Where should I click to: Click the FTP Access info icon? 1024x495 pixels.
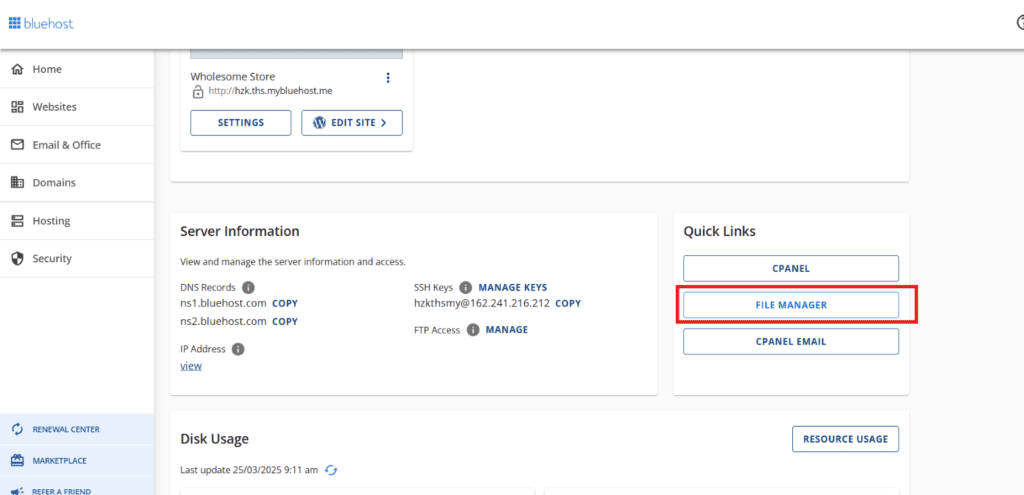[x=473, y=330]
